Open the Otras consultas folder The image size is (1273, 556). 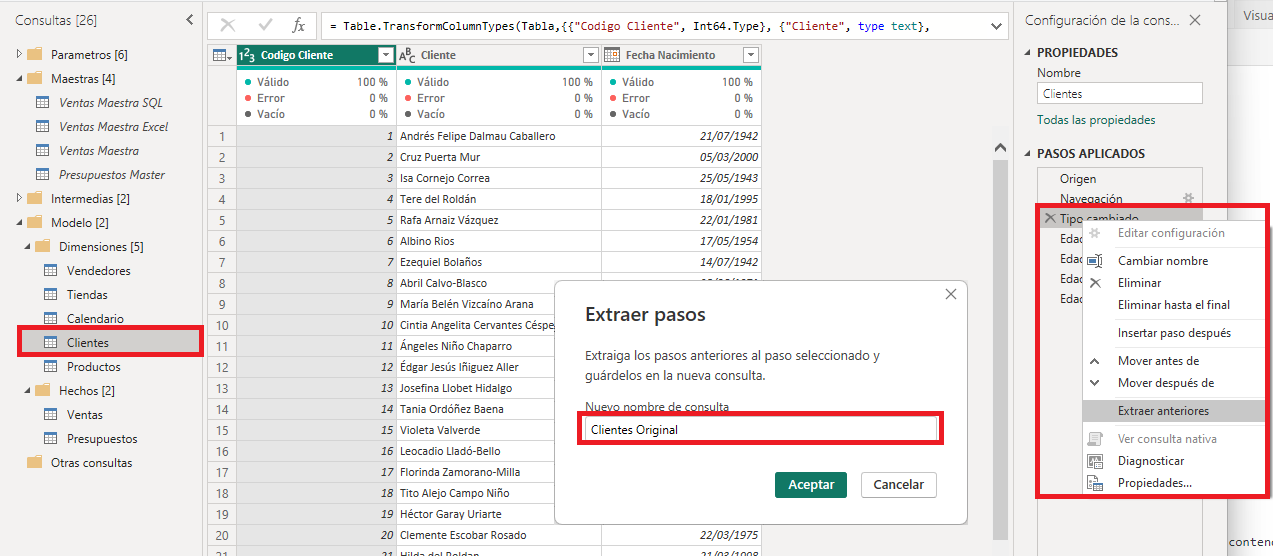click(x=91, y=463)
